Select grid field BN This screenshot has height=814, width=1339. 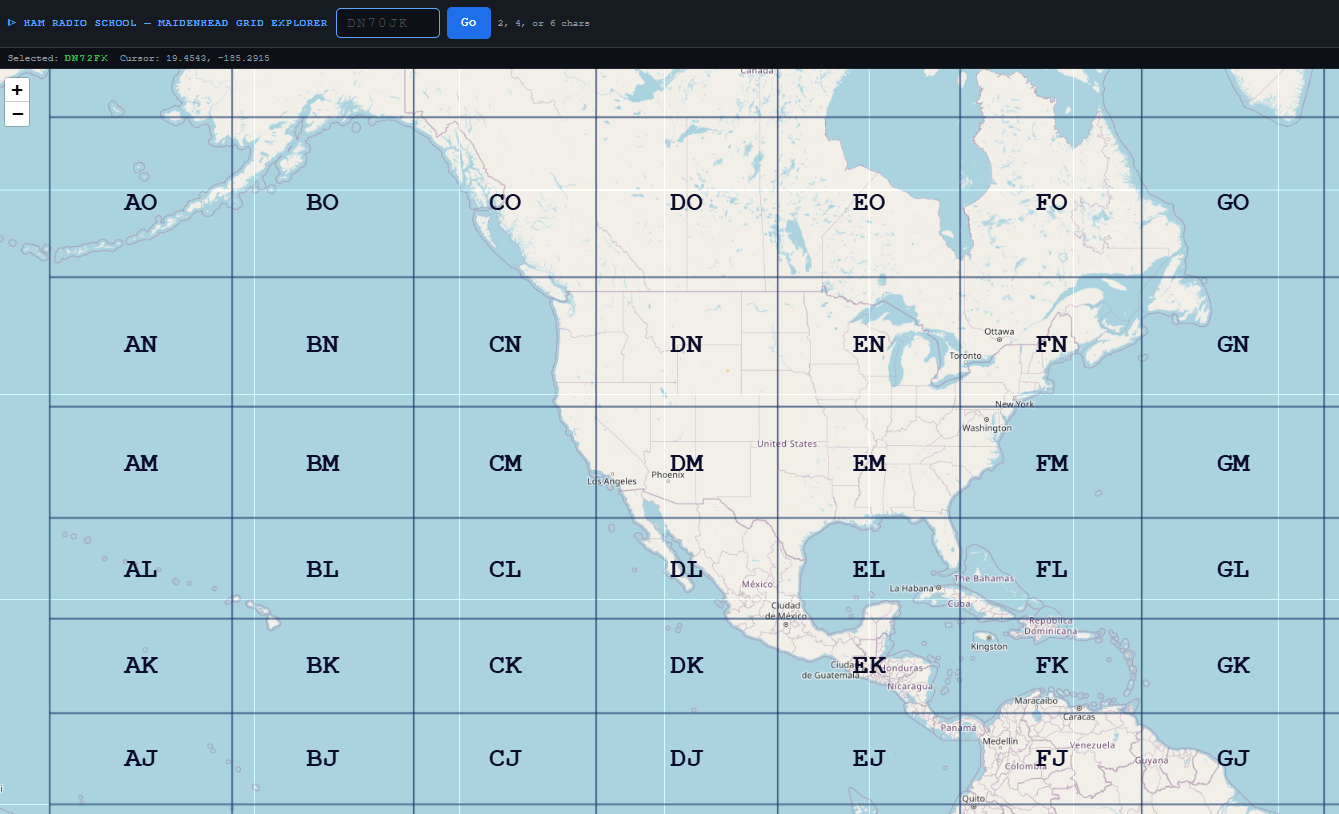tap(323, 342)
